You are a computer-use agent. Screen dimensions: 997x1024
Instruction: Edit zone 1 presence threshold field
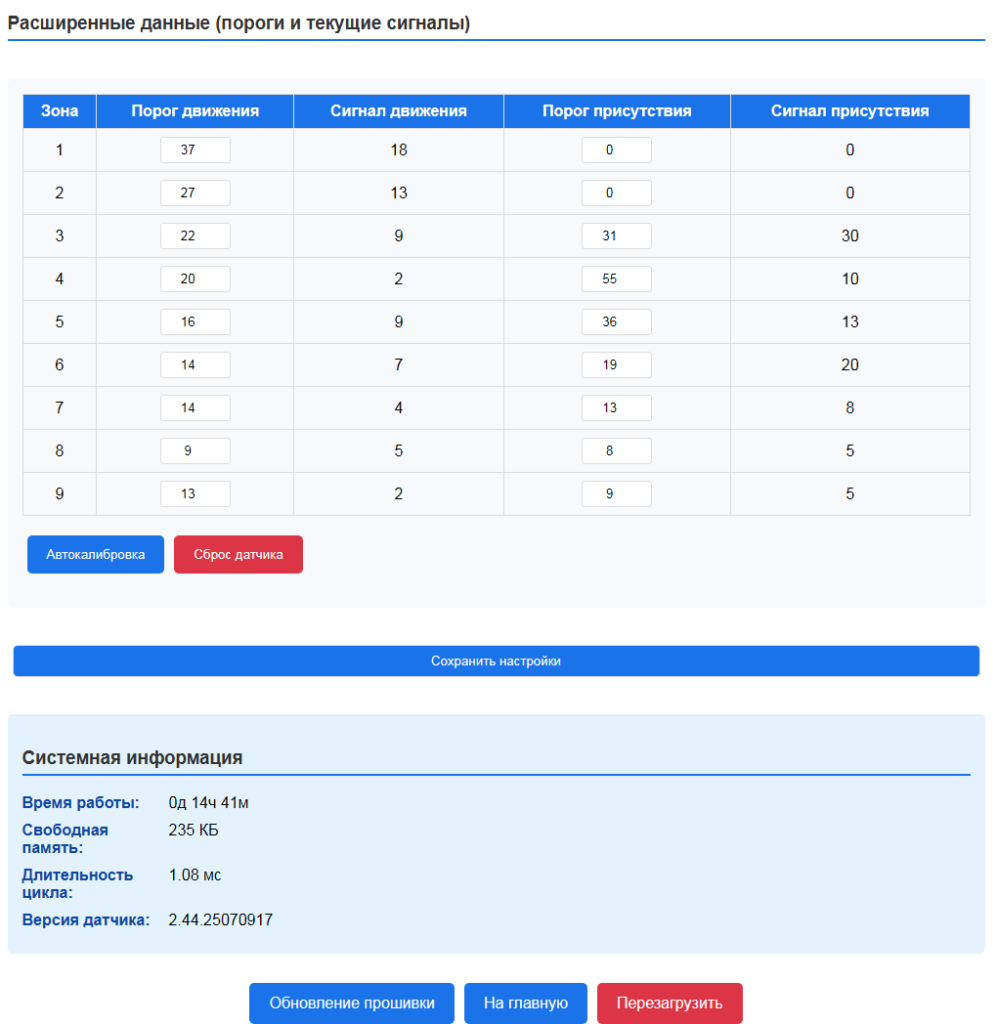click(616, 150)
